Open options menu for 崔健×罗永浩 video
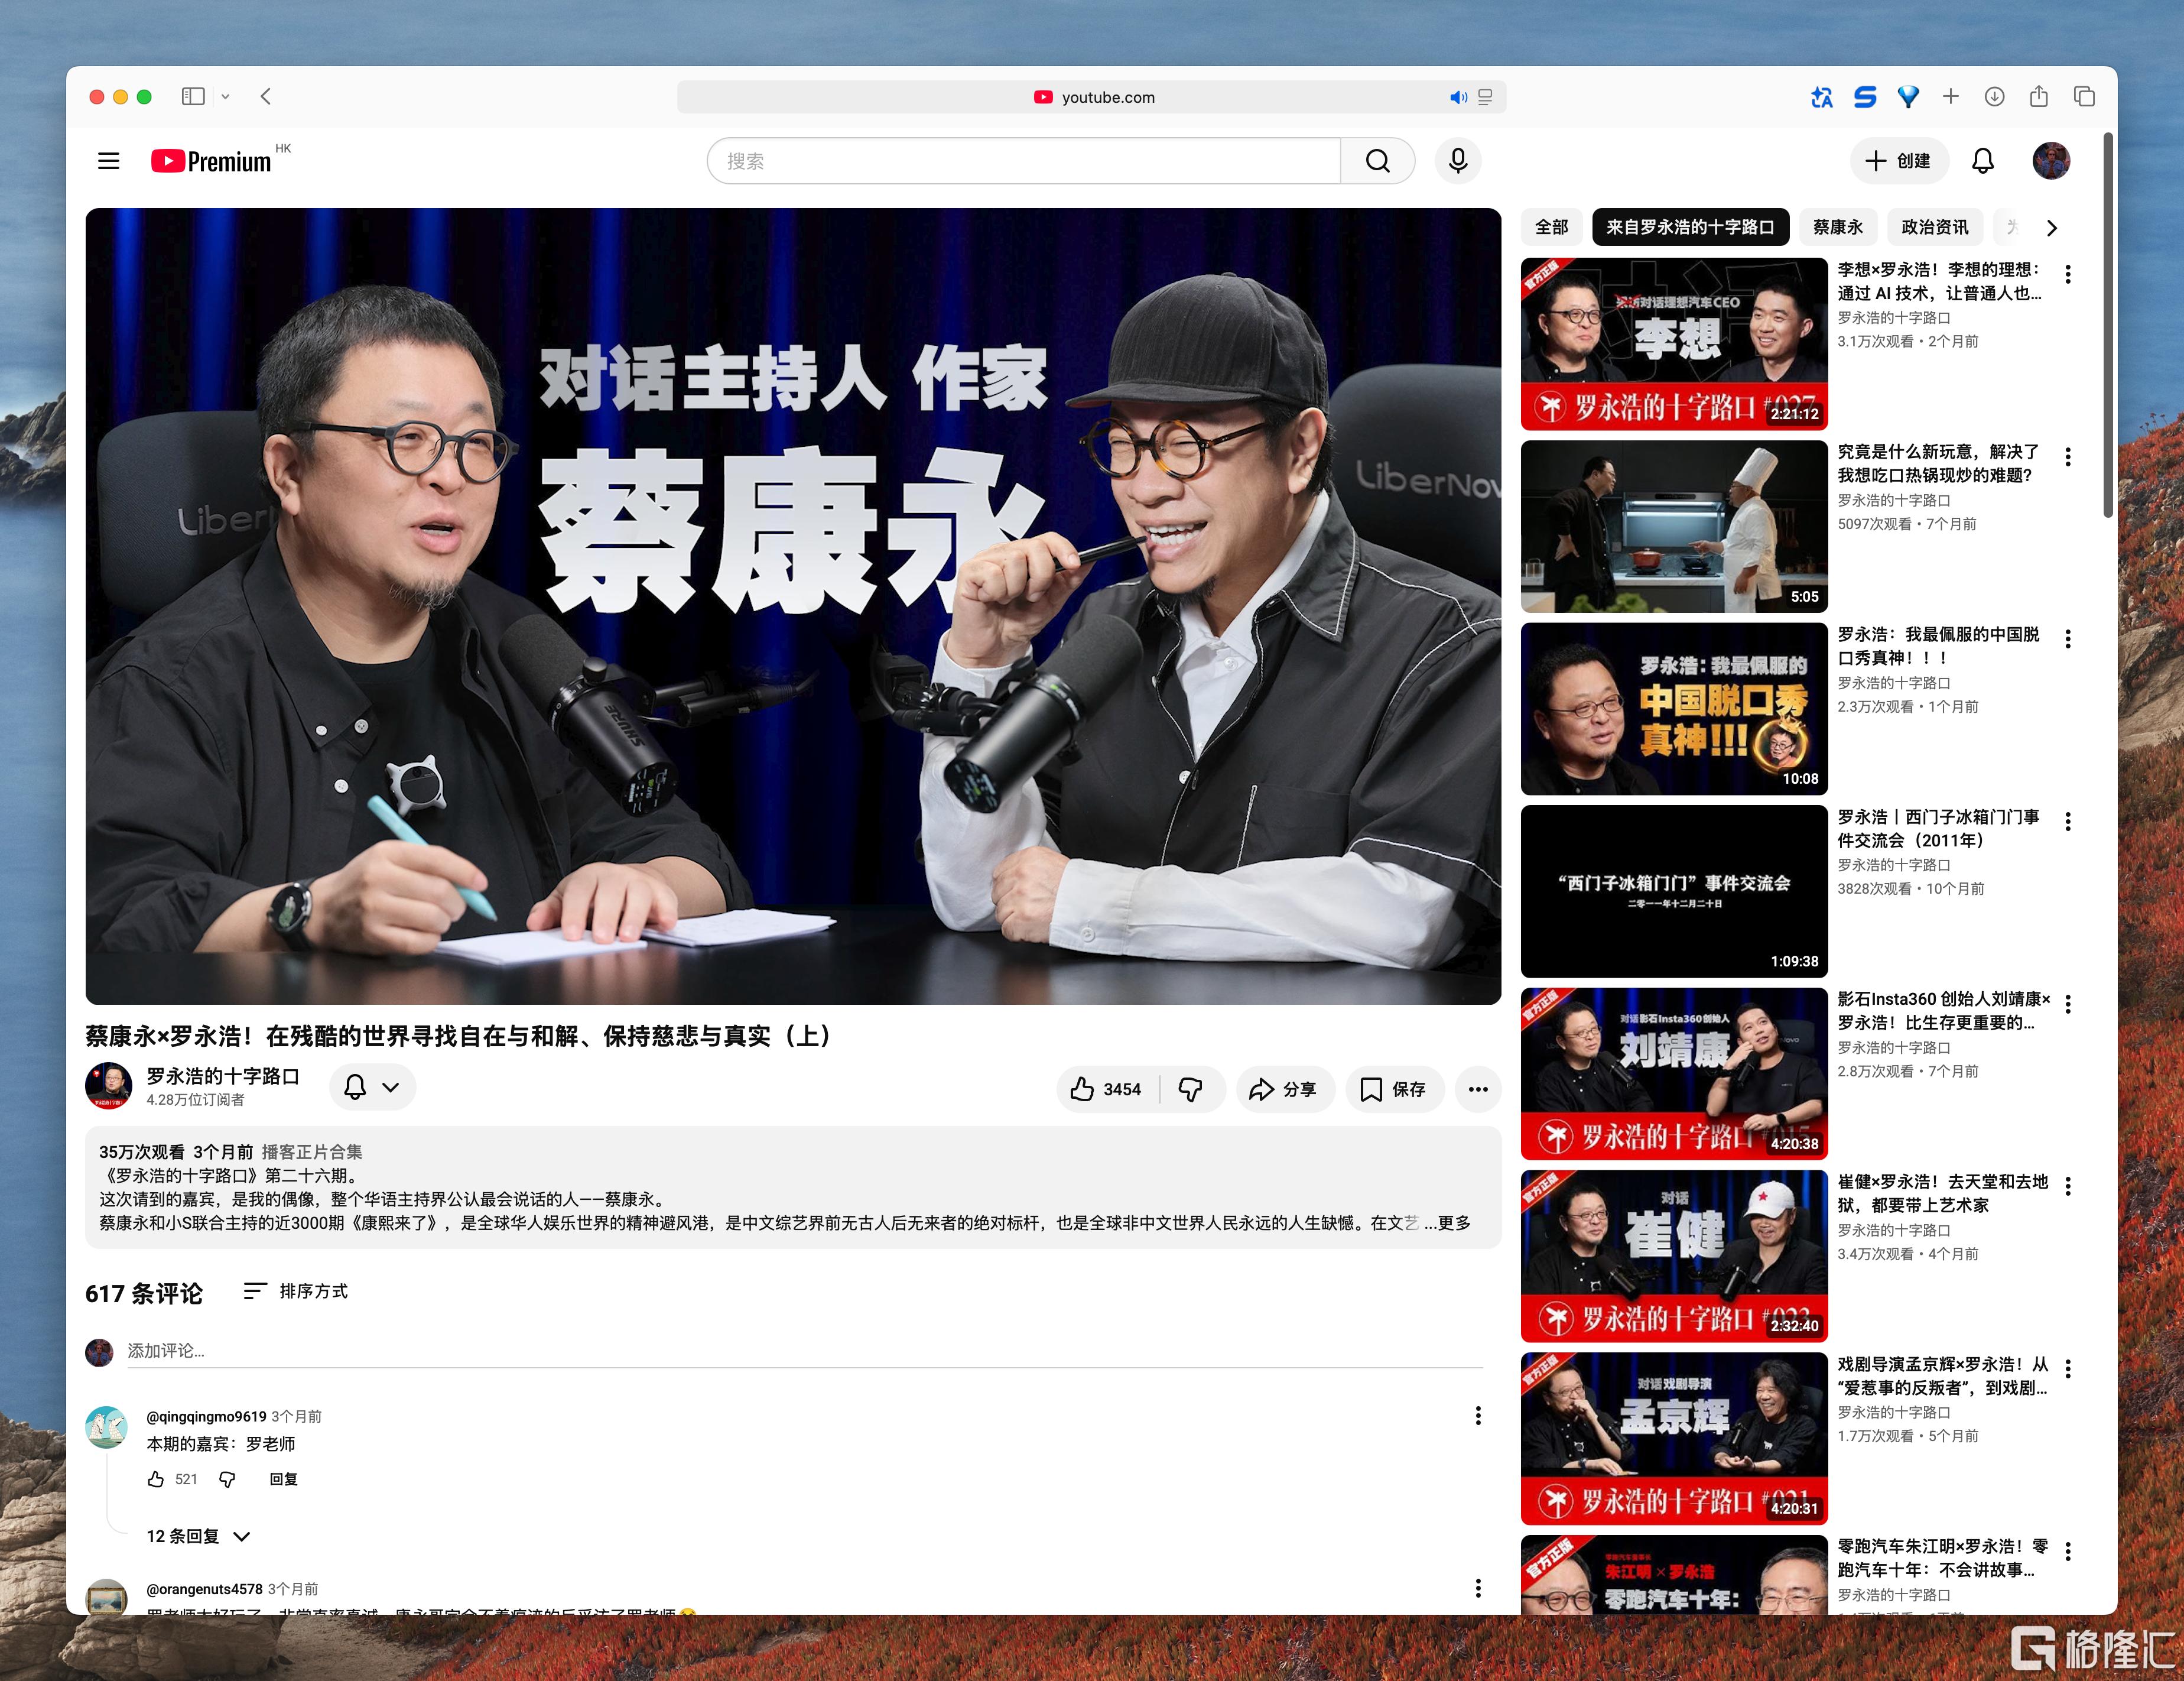Screen dimensions: 2184x1681 coord(2068,1186)
